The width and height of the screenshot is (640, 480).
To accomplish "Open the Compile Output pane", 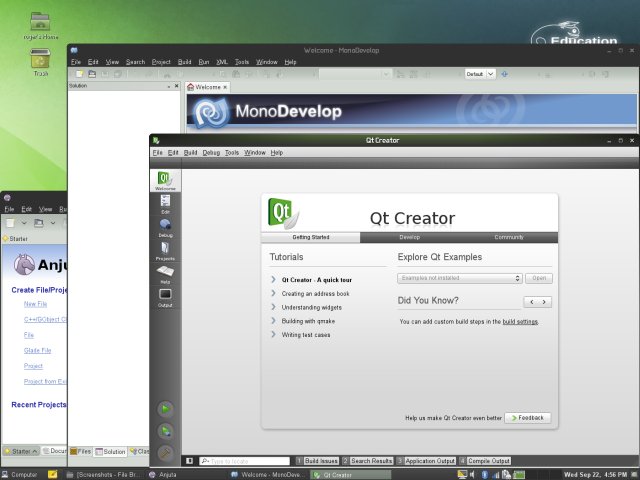I will point(484,461).
